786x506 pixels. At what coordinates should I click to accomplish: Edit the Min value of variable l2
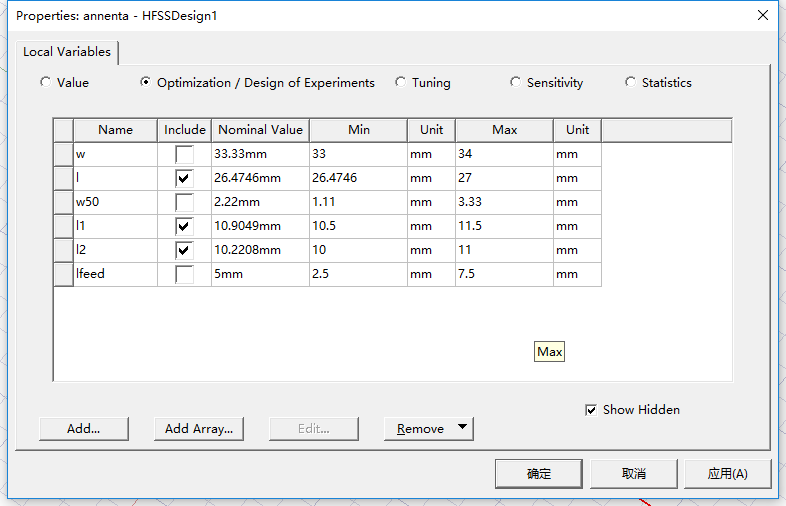pos(357,250)
